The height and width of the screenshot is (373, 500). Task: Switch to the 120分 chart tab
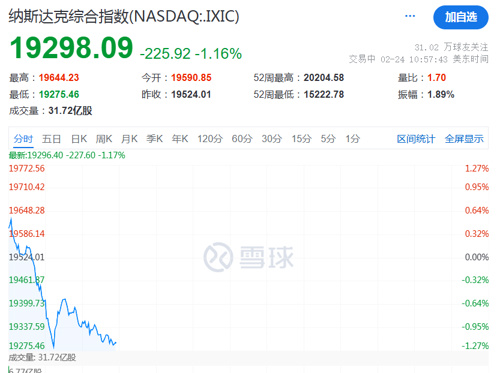(x=210, y=139)
